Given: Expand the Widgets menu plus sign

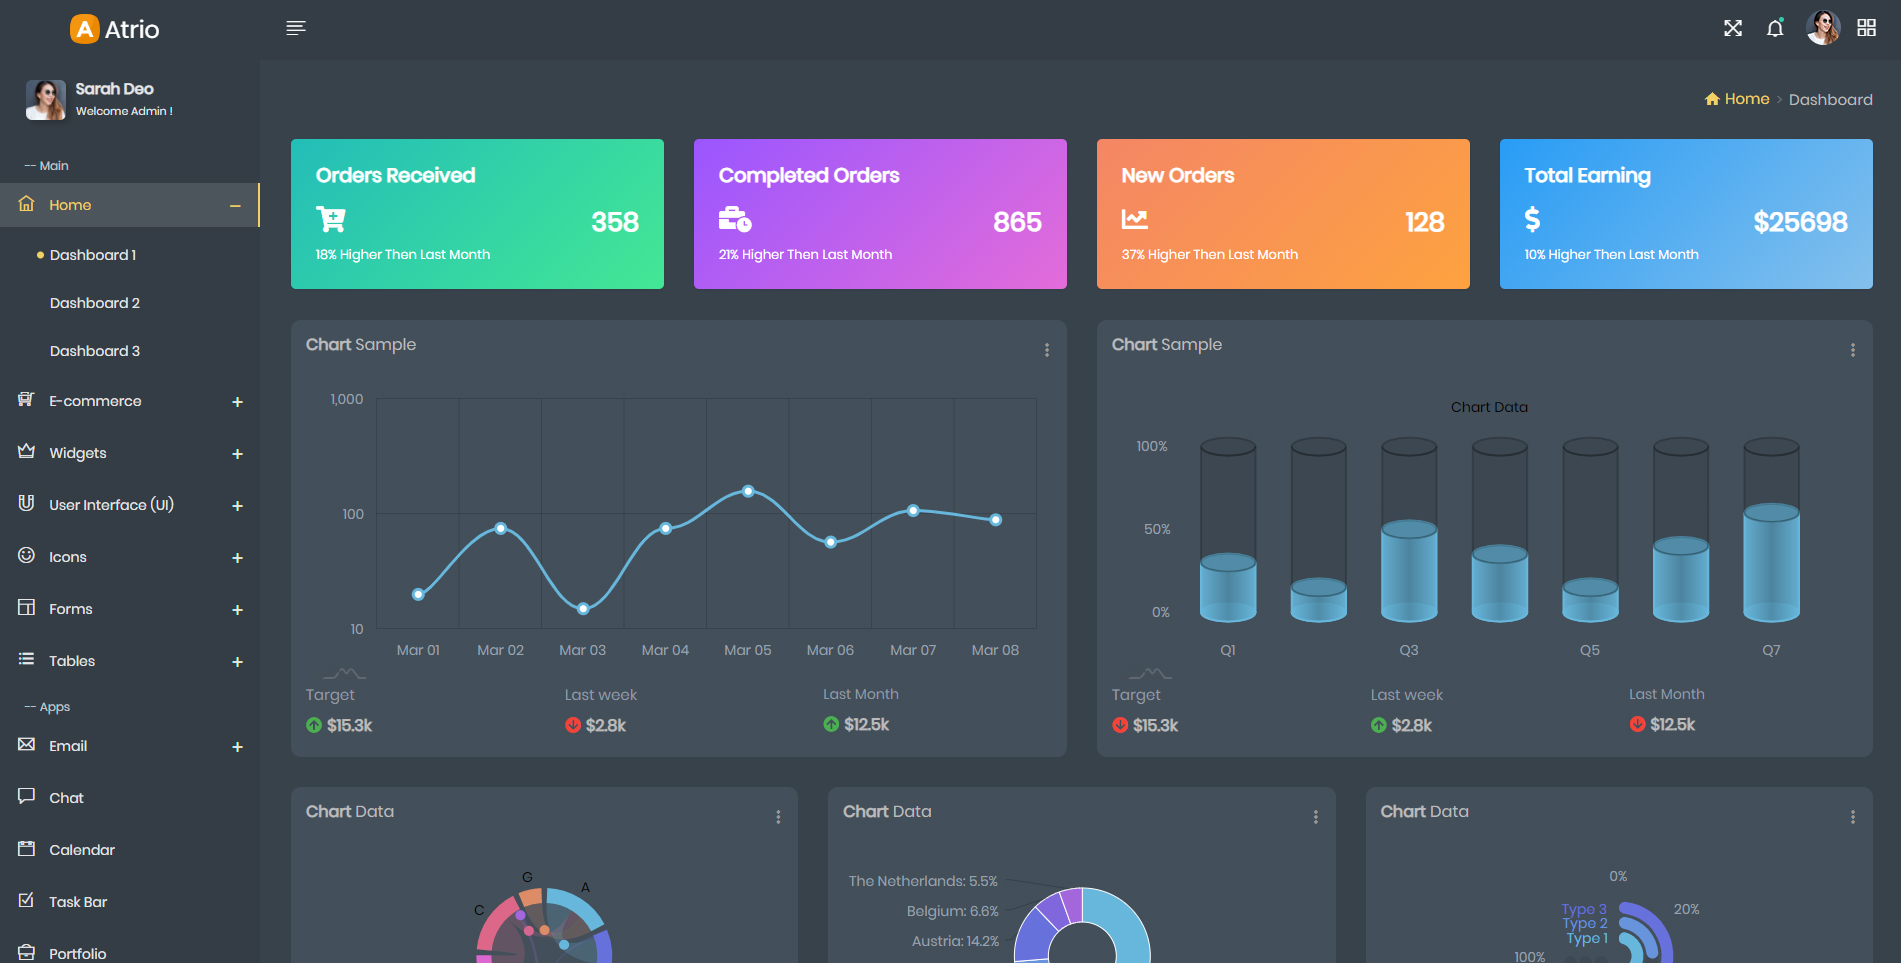Looking at the screenshot, I should 237,454.
